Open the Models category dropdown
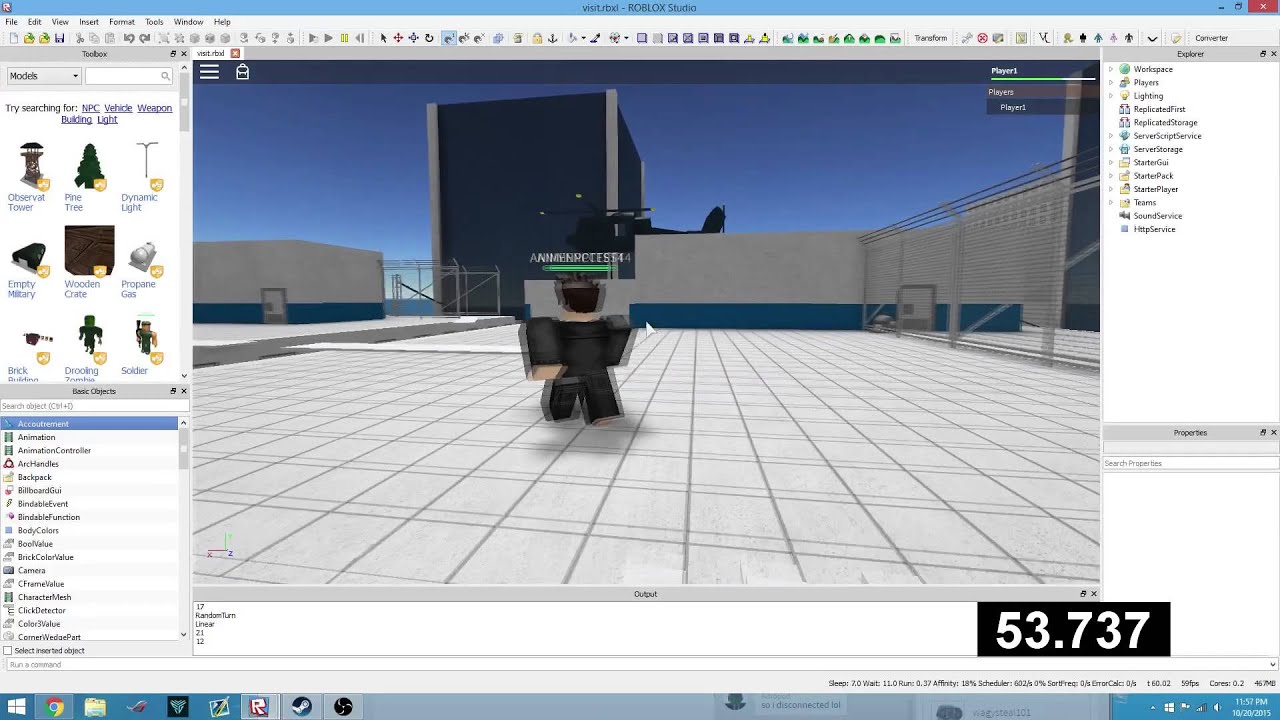Viewport: 1280px width, 720px height. (x=44, y=76)
